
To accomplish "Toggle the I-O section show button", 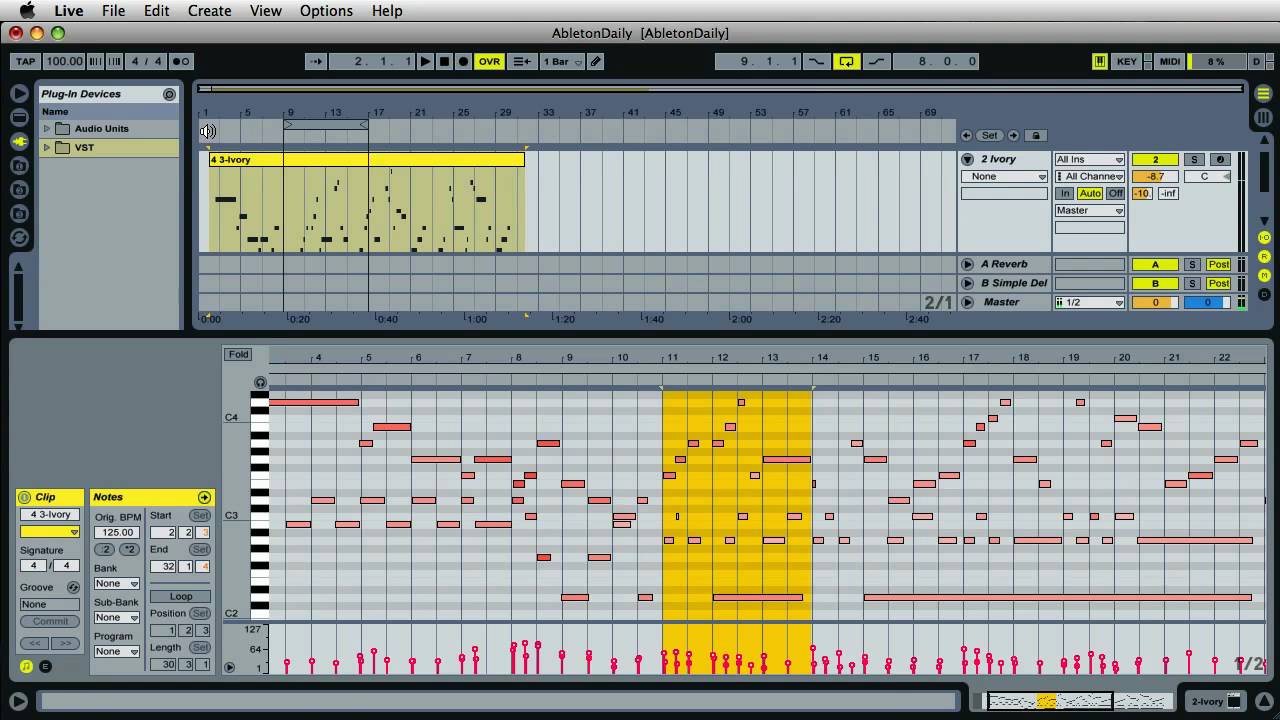I will (1264, 237).
